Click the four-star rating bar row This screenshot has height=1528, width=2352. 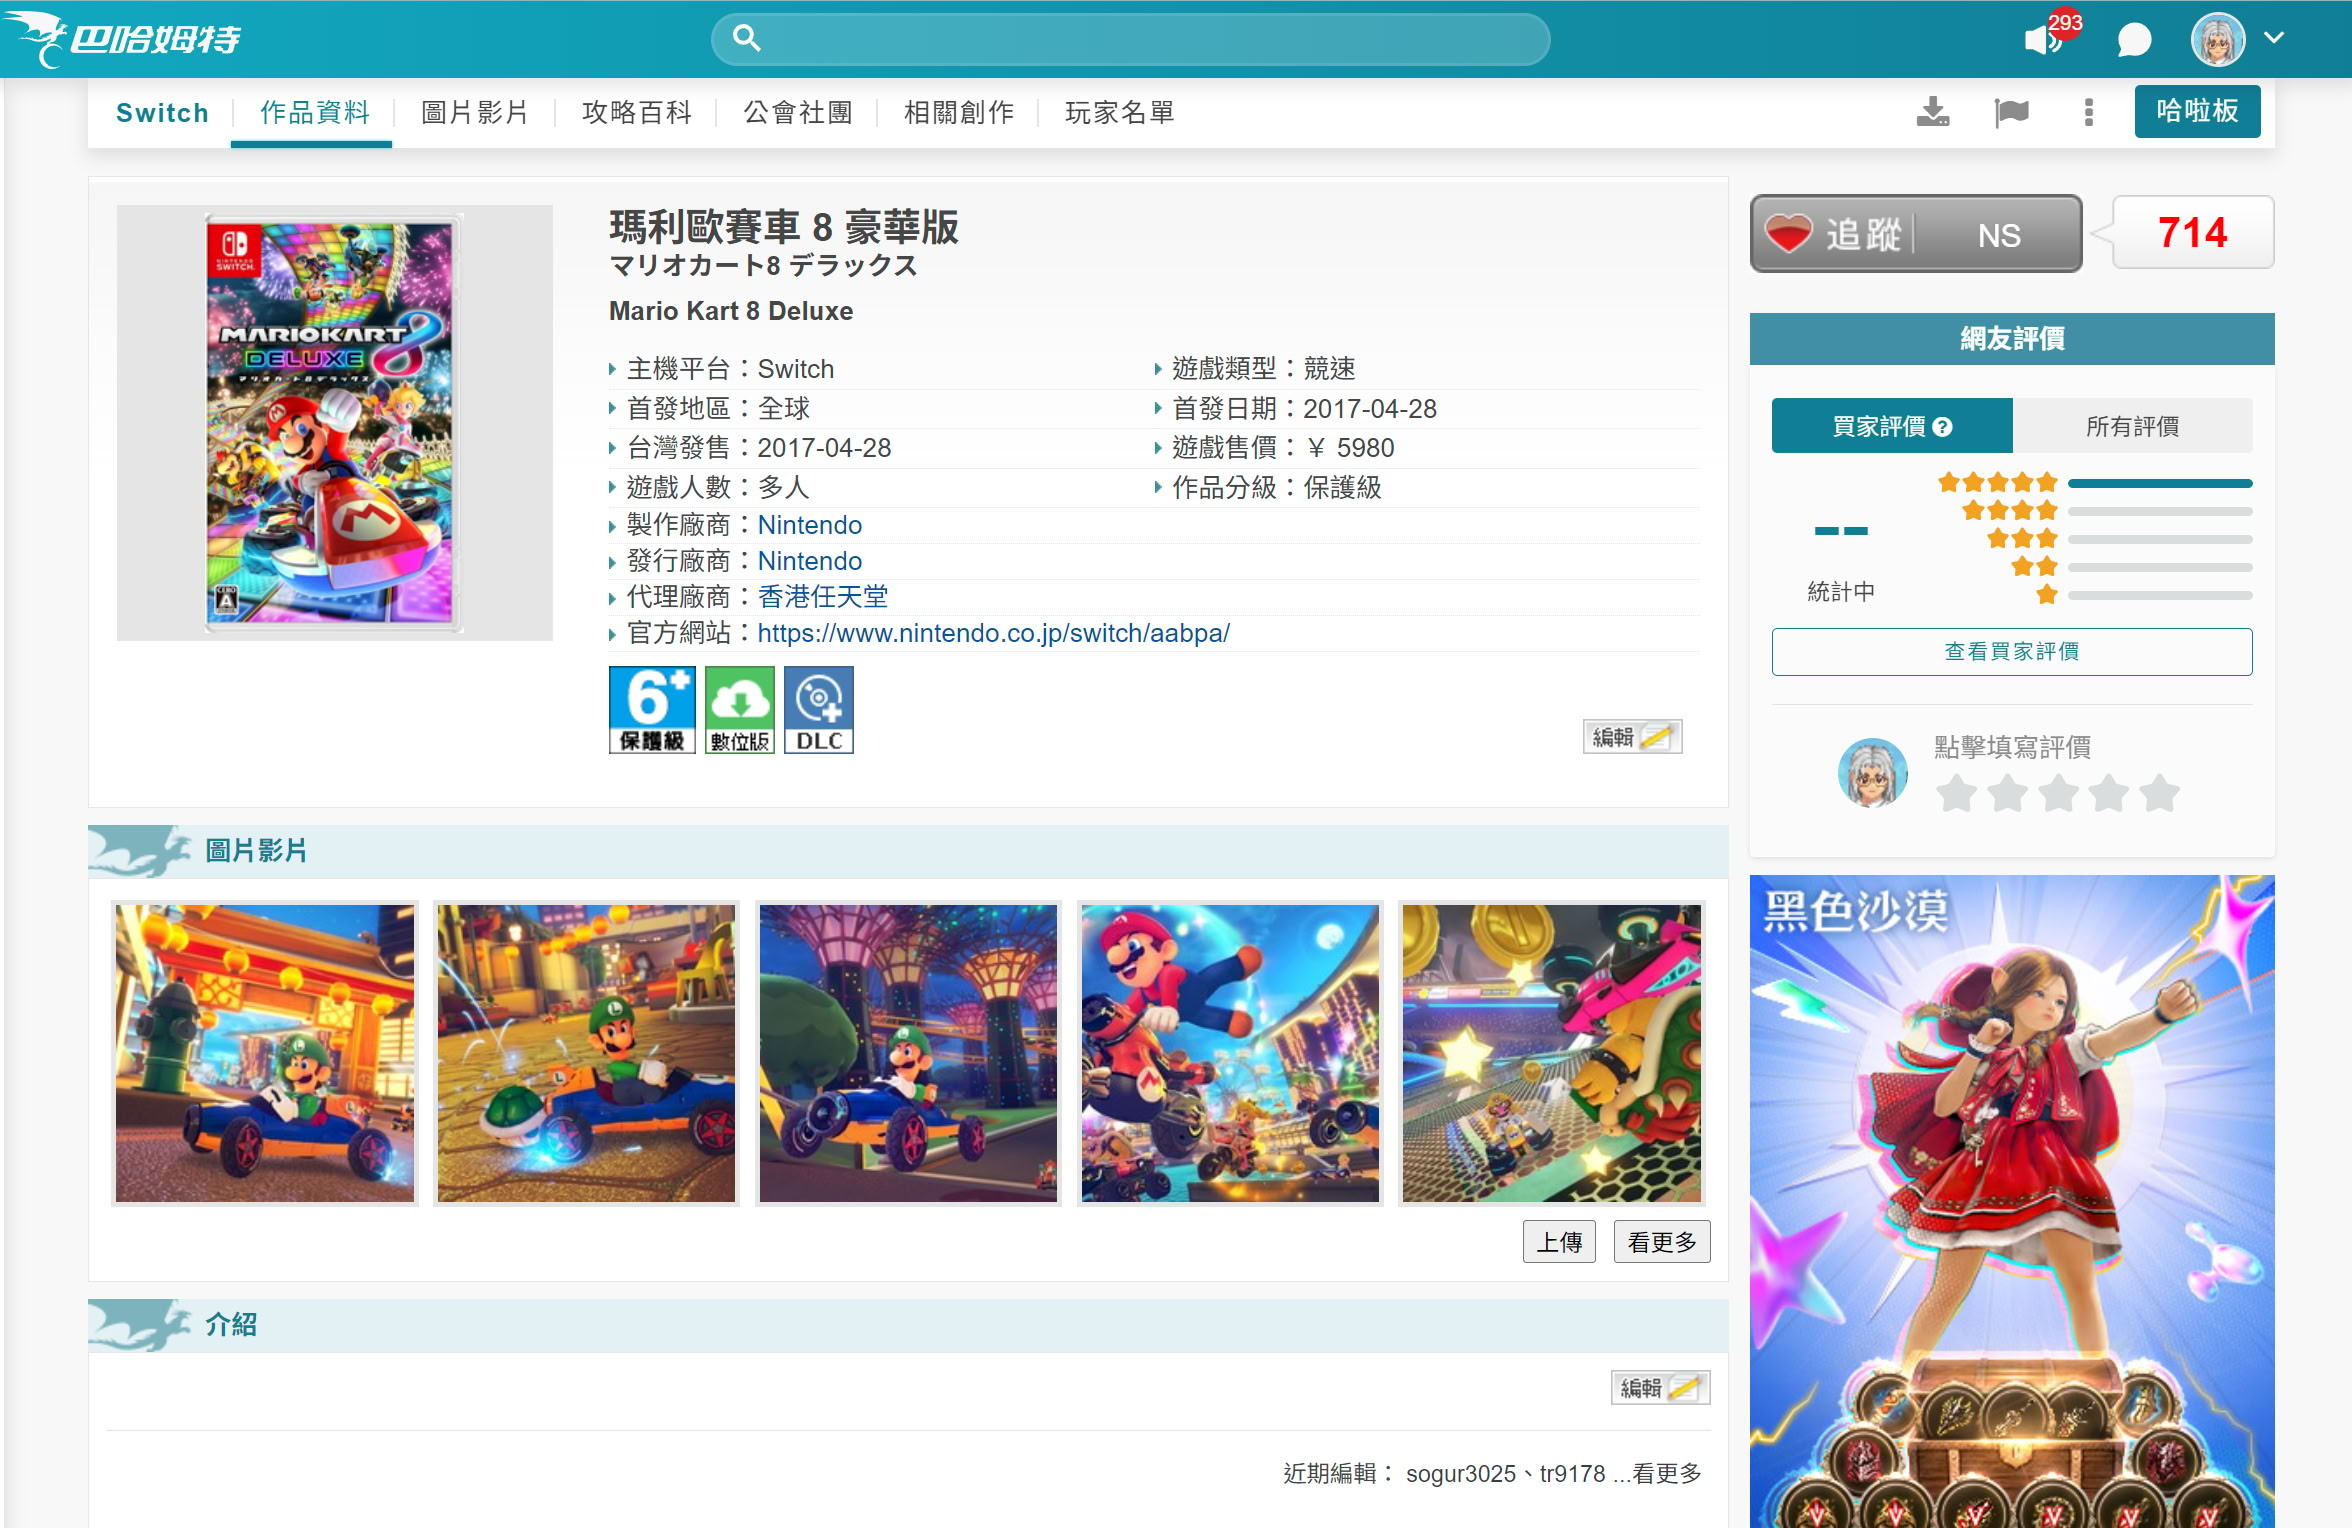pos(2107,511)
